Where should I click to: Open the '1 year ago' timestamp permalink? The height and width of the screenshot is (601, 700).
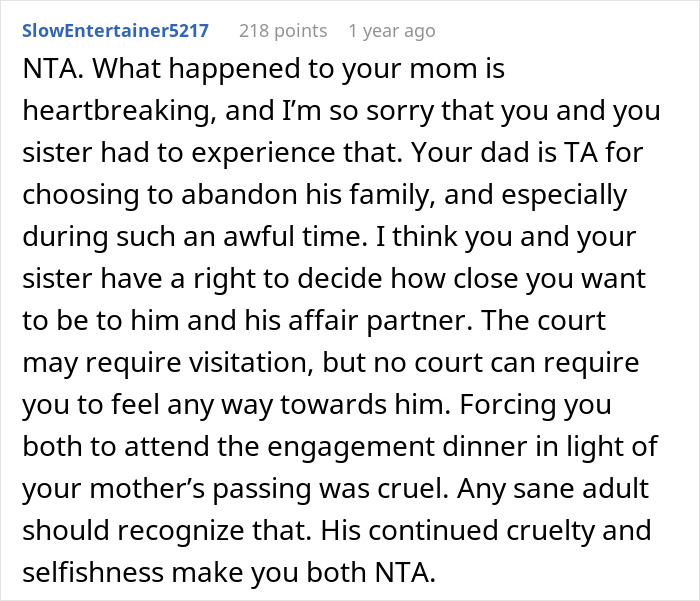point(392,31)
